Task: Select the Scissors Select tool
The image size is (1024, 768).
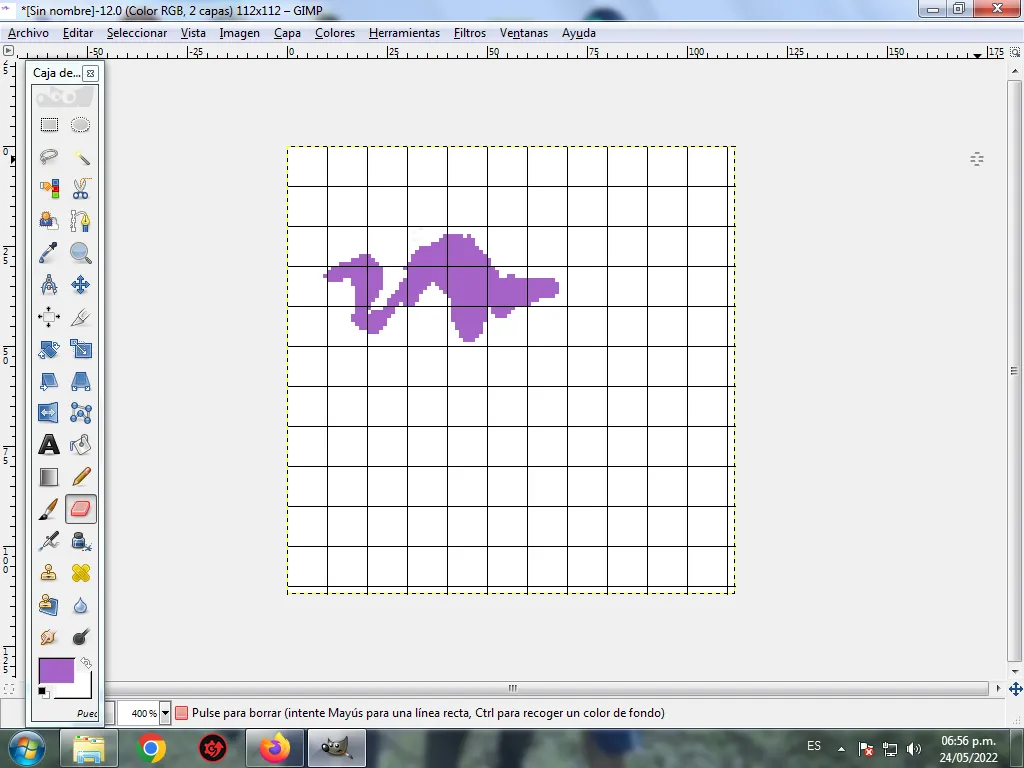Action: tap(80, 189)
